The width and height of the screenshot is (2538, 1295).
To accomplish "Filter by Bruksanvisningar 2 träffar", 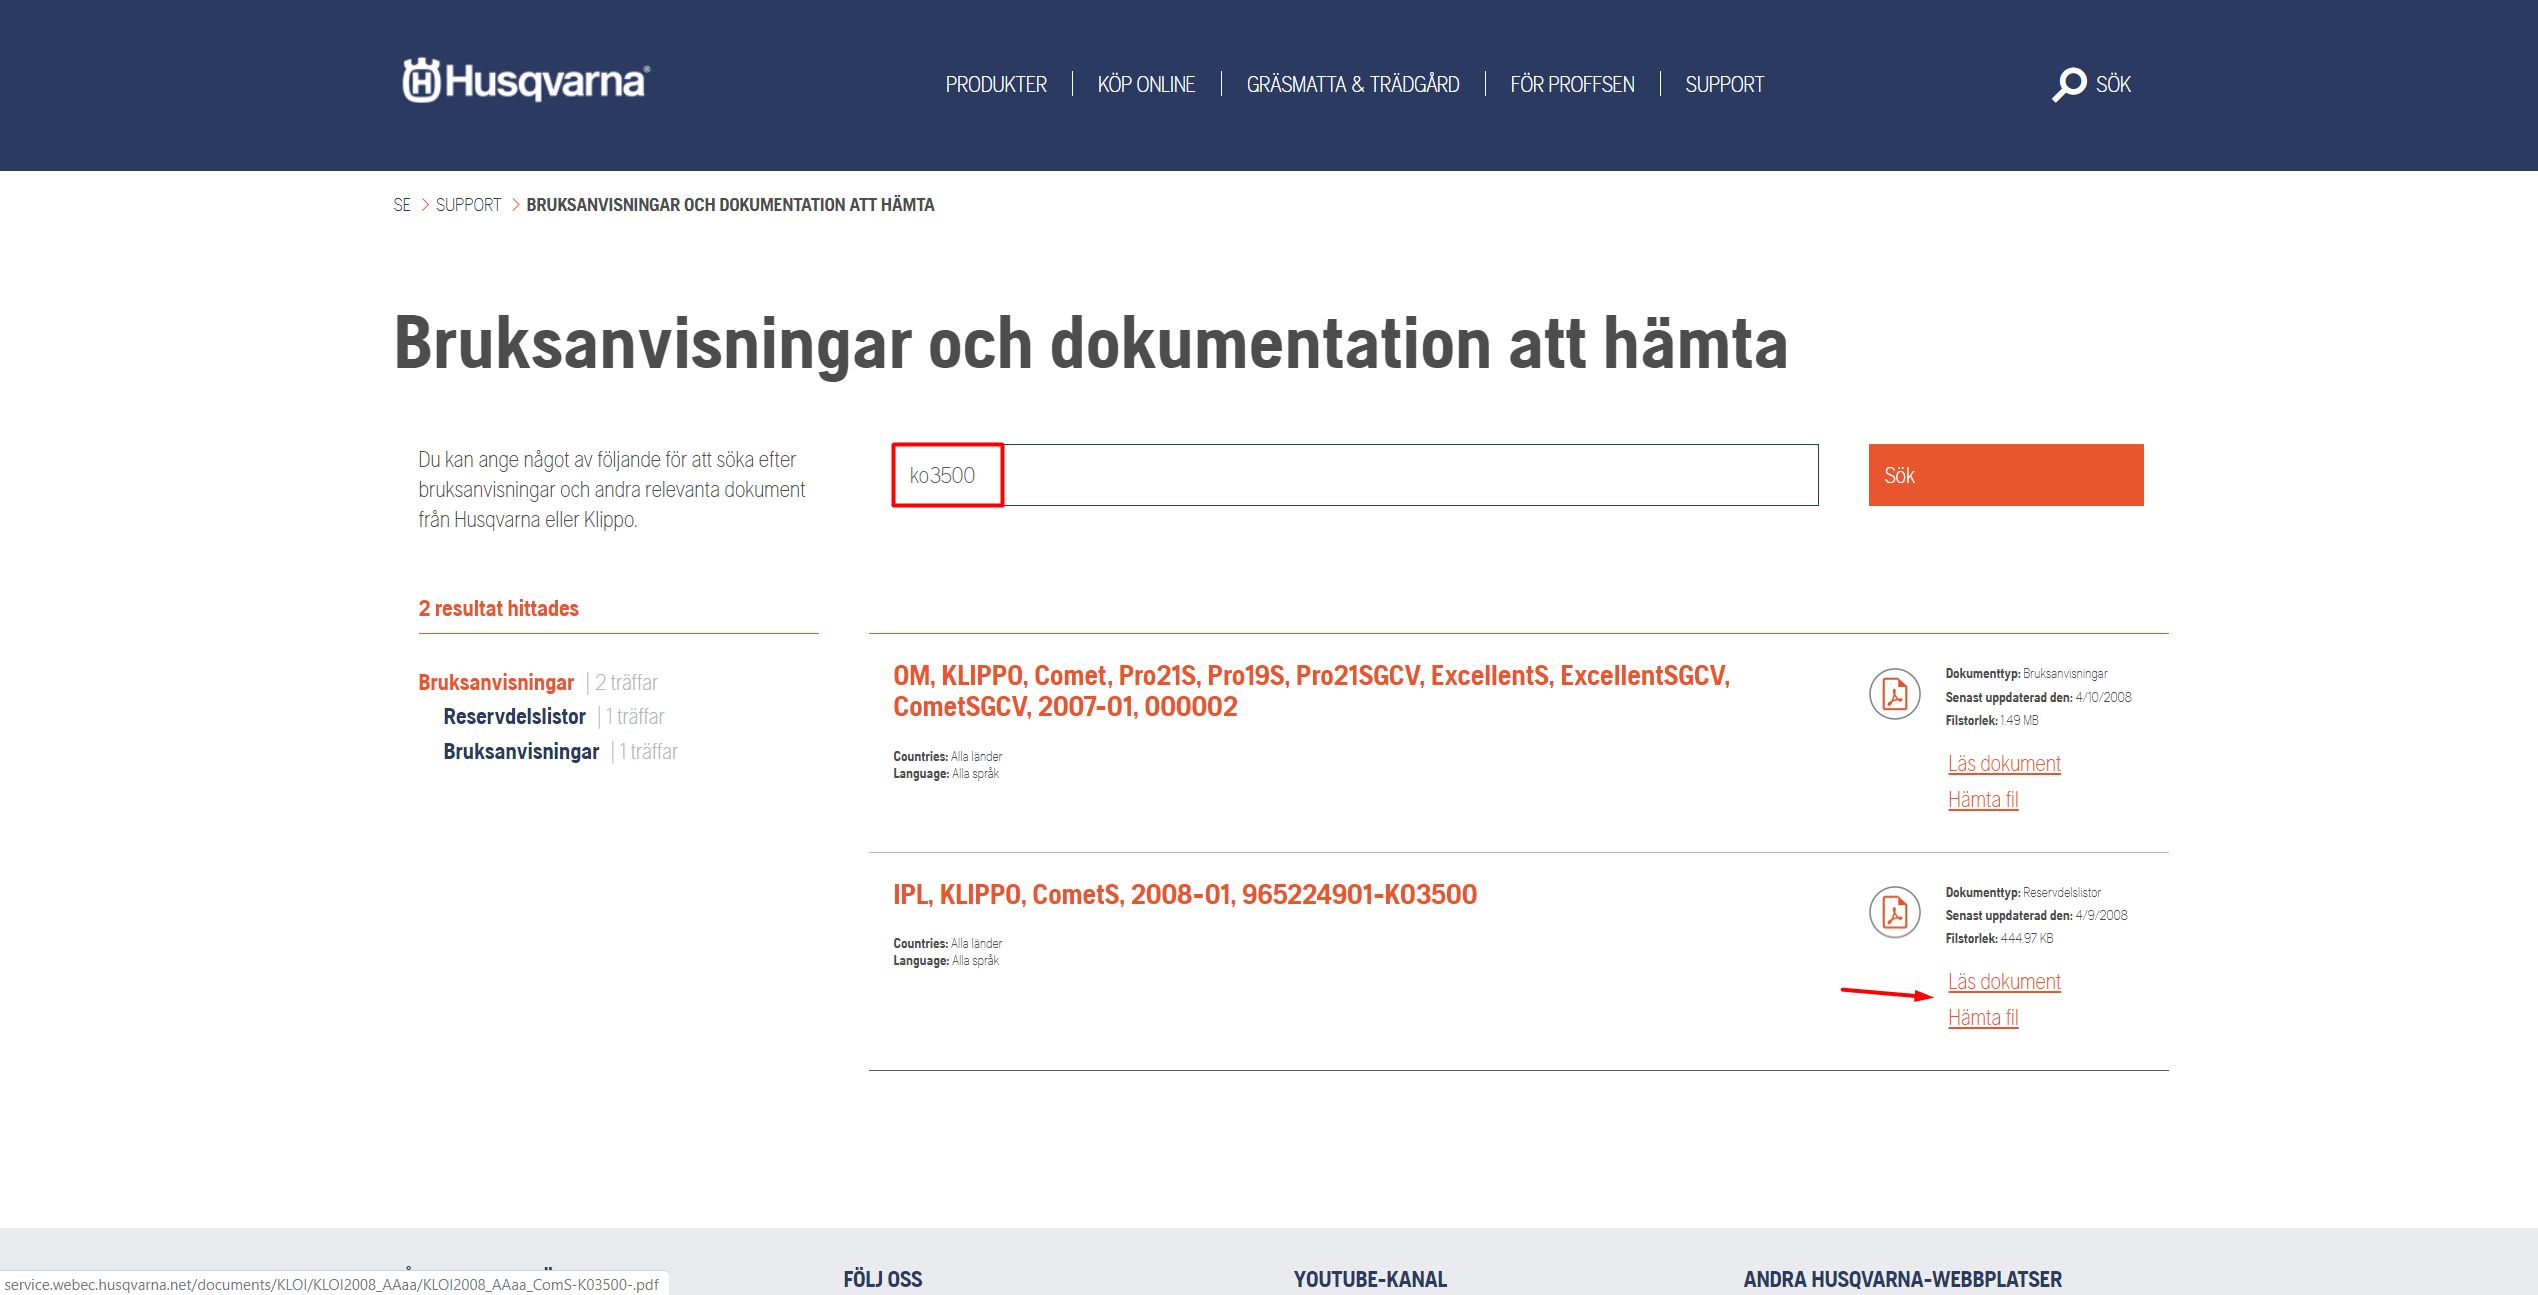I will point(538,682).
